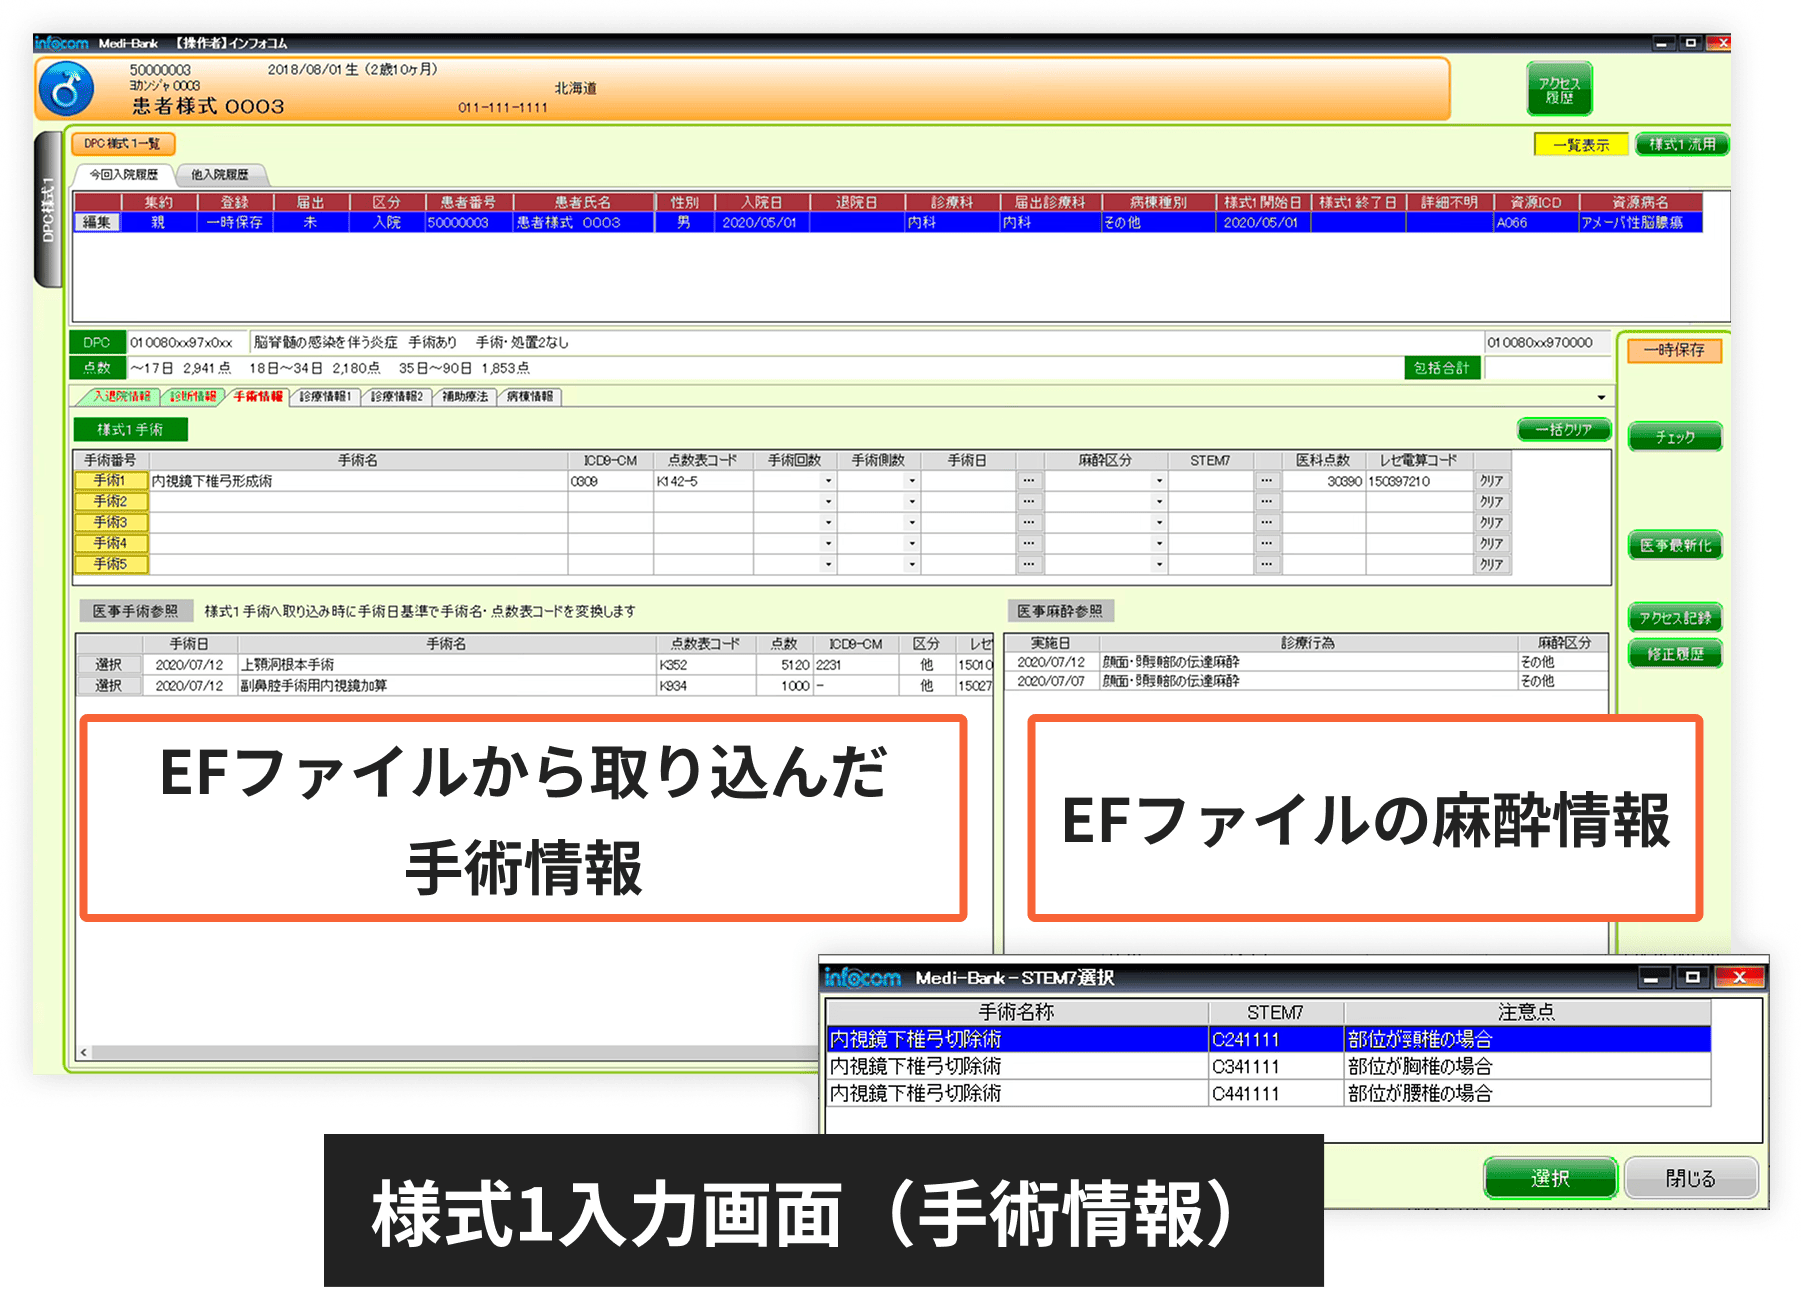Click 一時保存 to temporarily save
Viewport: 1802px width, 1291px height.
point(1675,351)
